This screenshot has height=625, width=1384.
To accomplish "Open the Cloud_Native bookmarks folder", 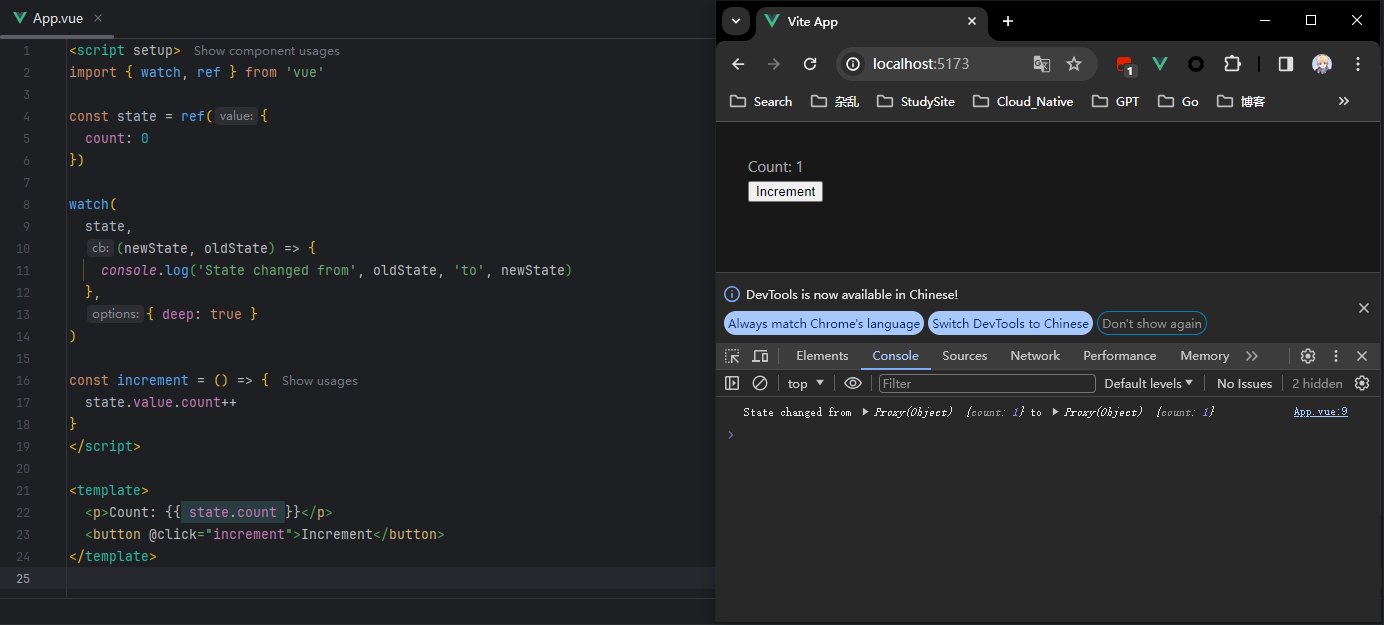I will pyautogui.click(x=1022, y=101).
